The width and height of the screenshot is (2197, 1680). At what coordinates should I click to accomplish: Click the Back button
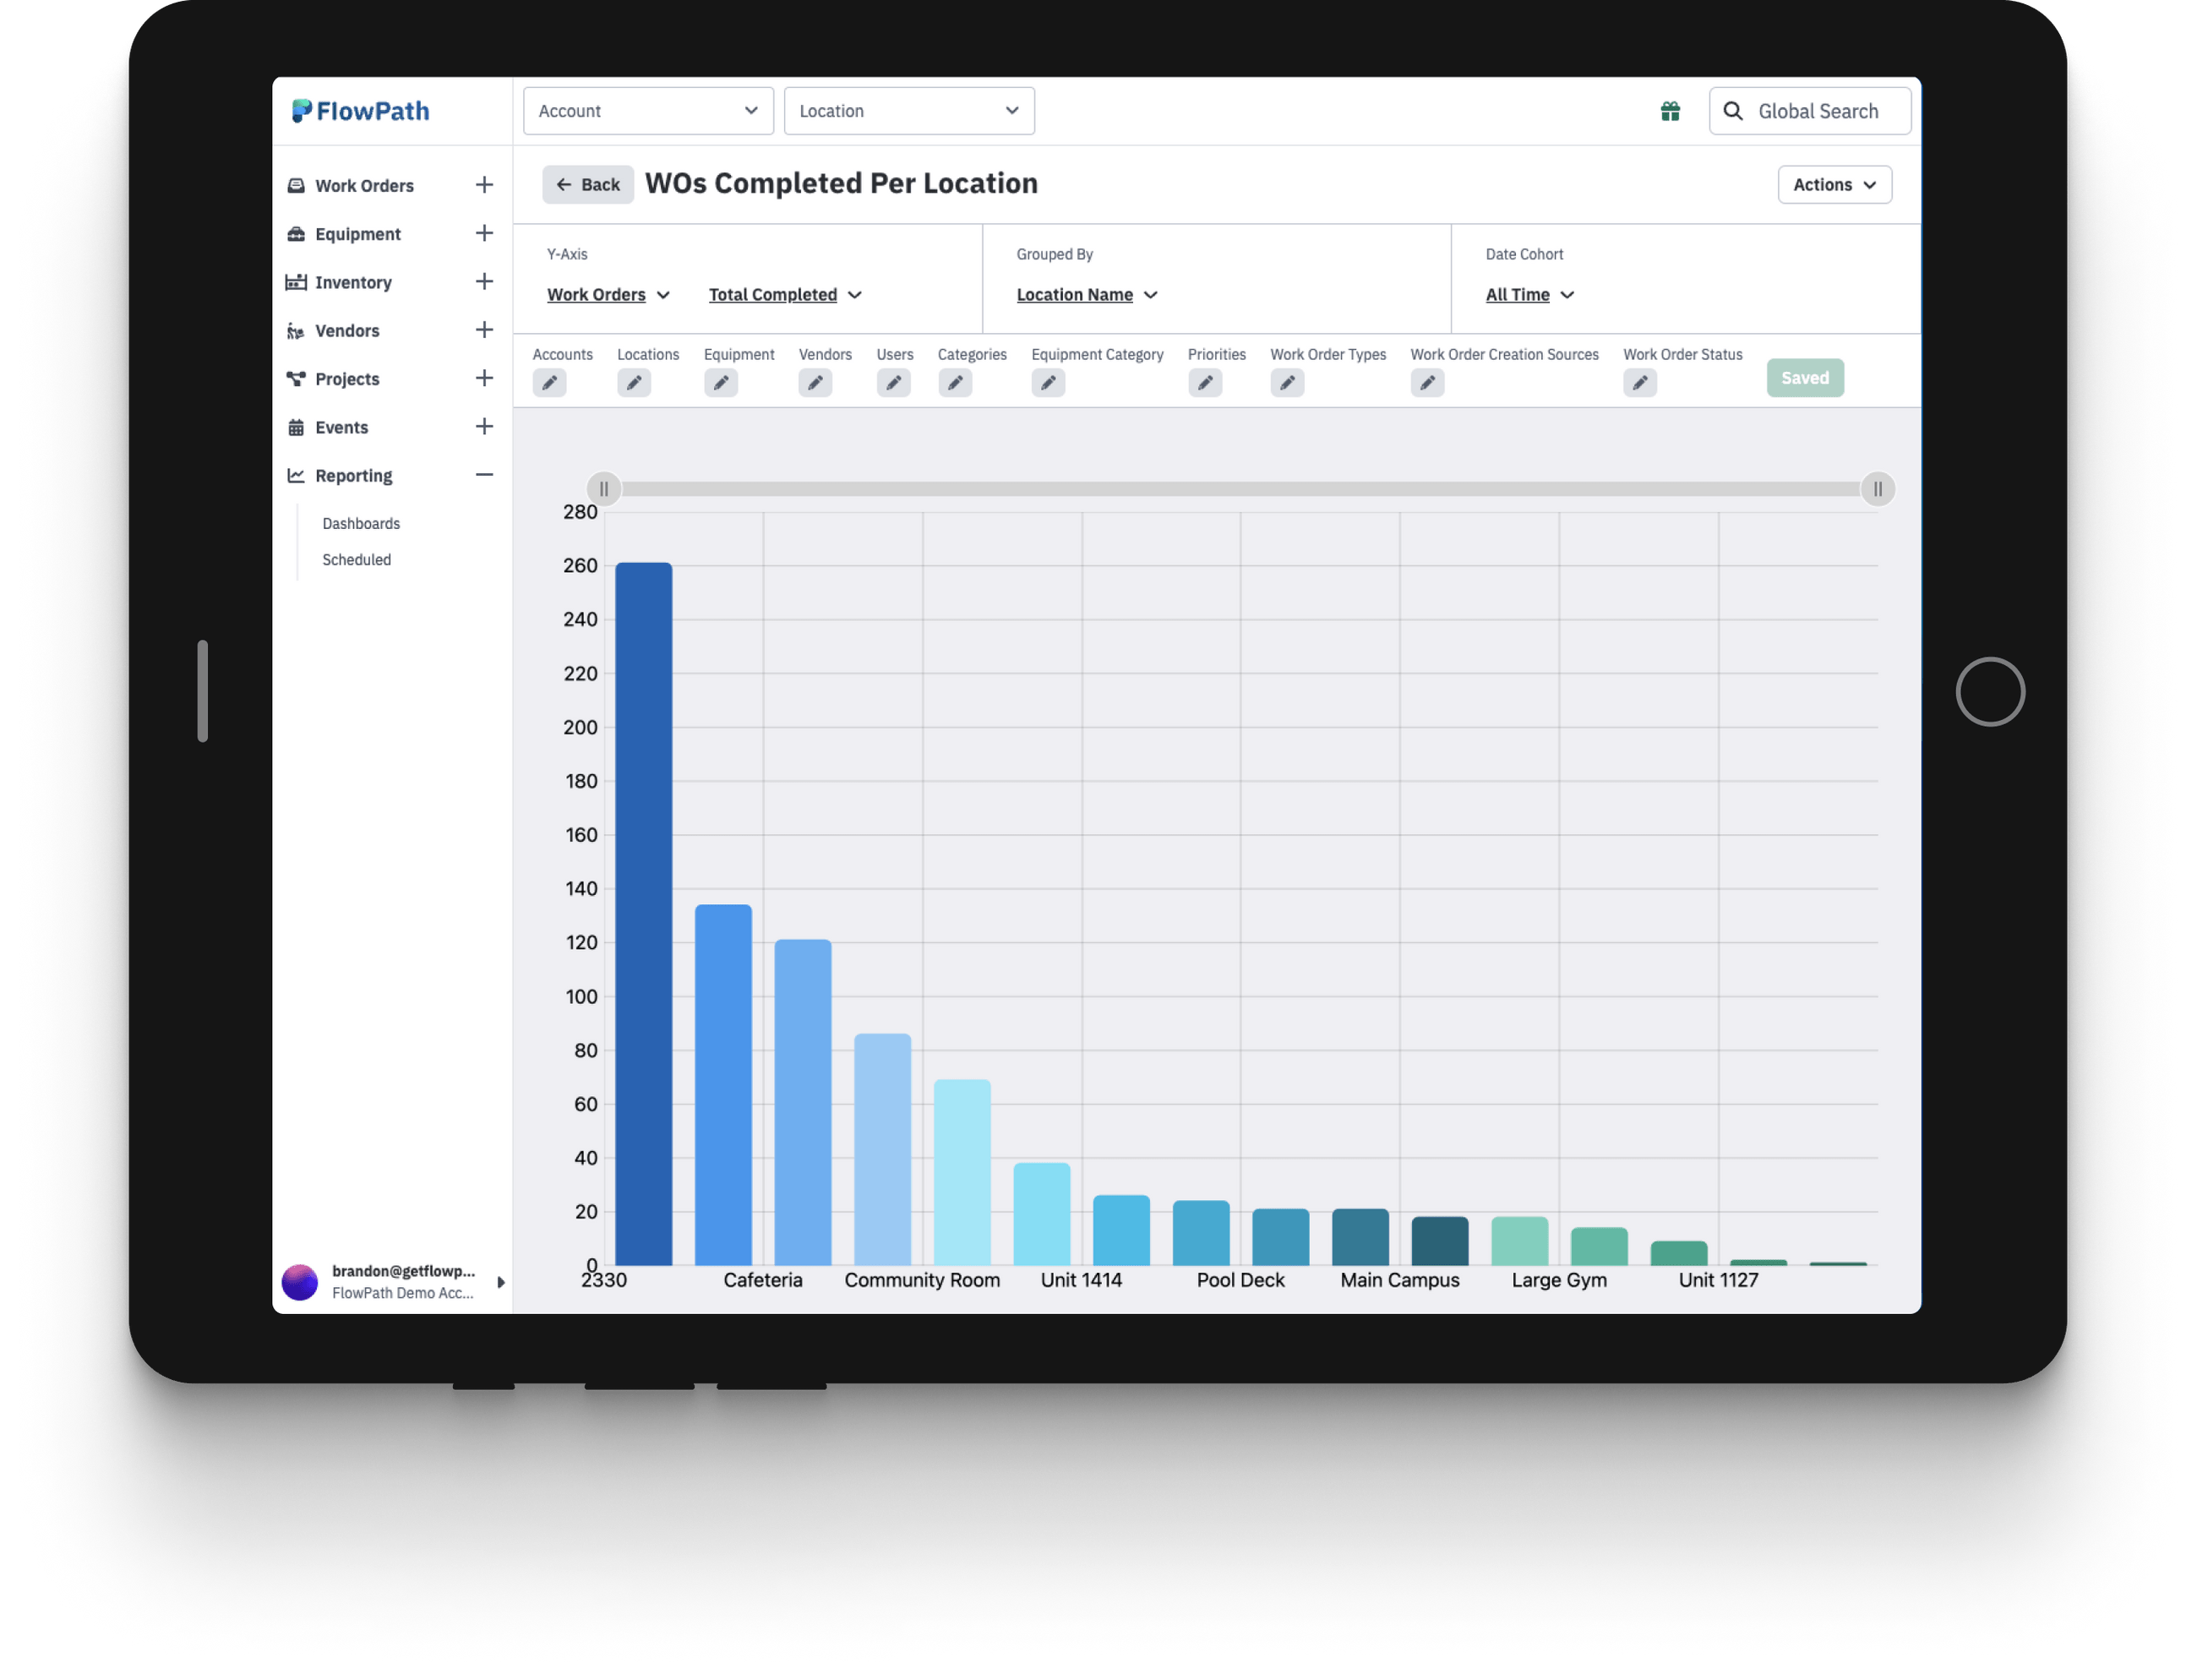tap(588, 185)
